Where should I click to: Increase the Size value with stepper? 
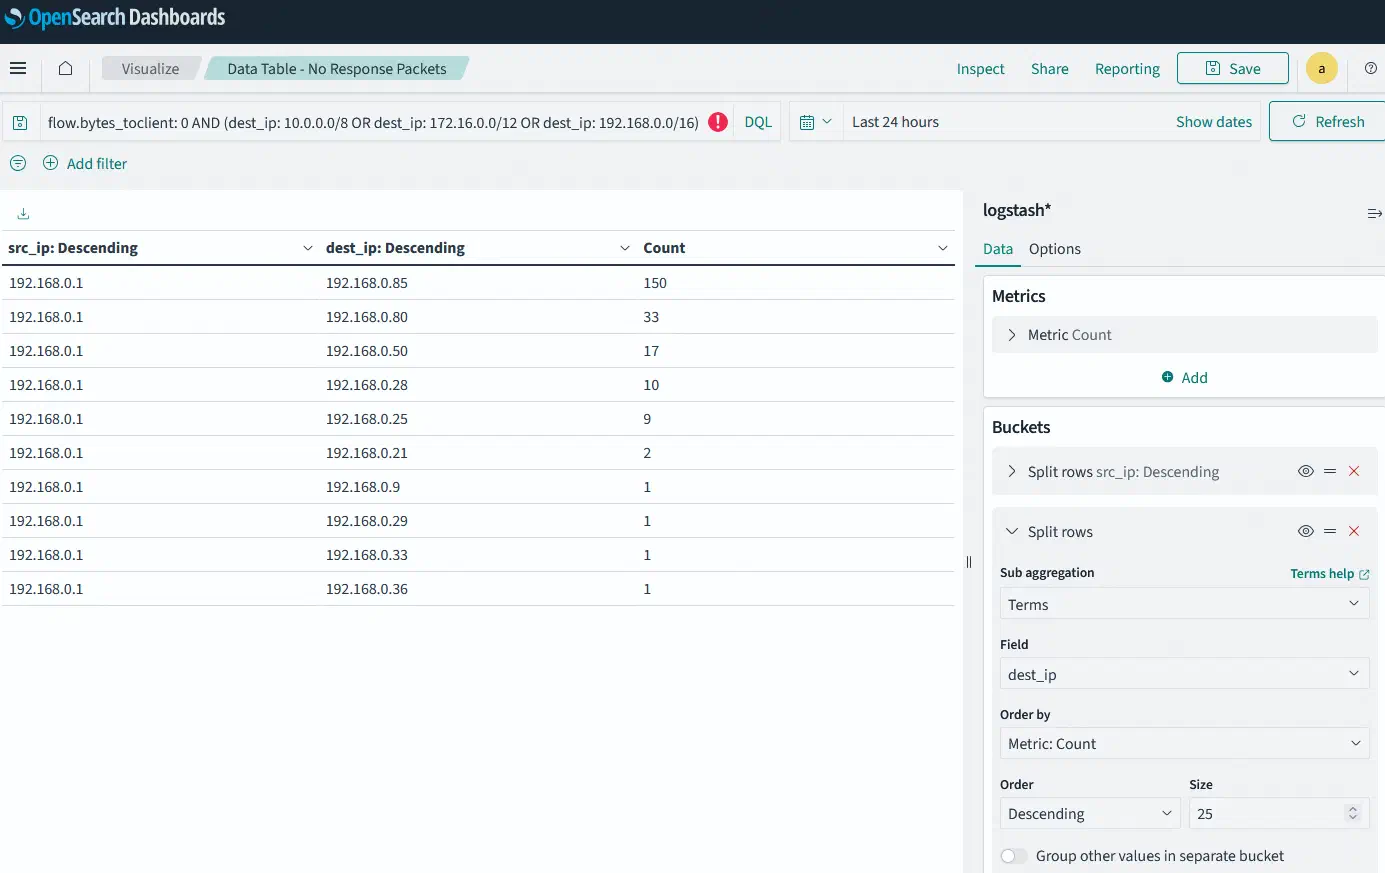1353,808
